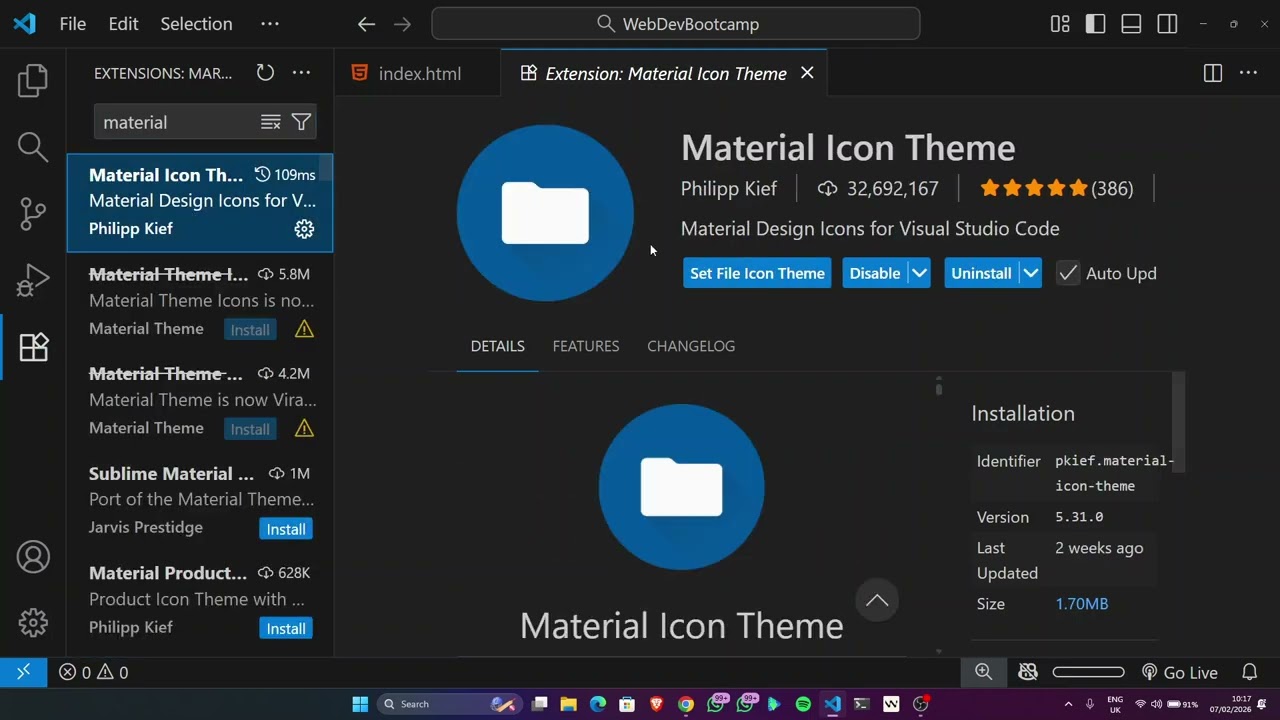This screenshot has height=720, width=1280.
Task: Open the Manage gear in activity bar
Action: (33, 623)
